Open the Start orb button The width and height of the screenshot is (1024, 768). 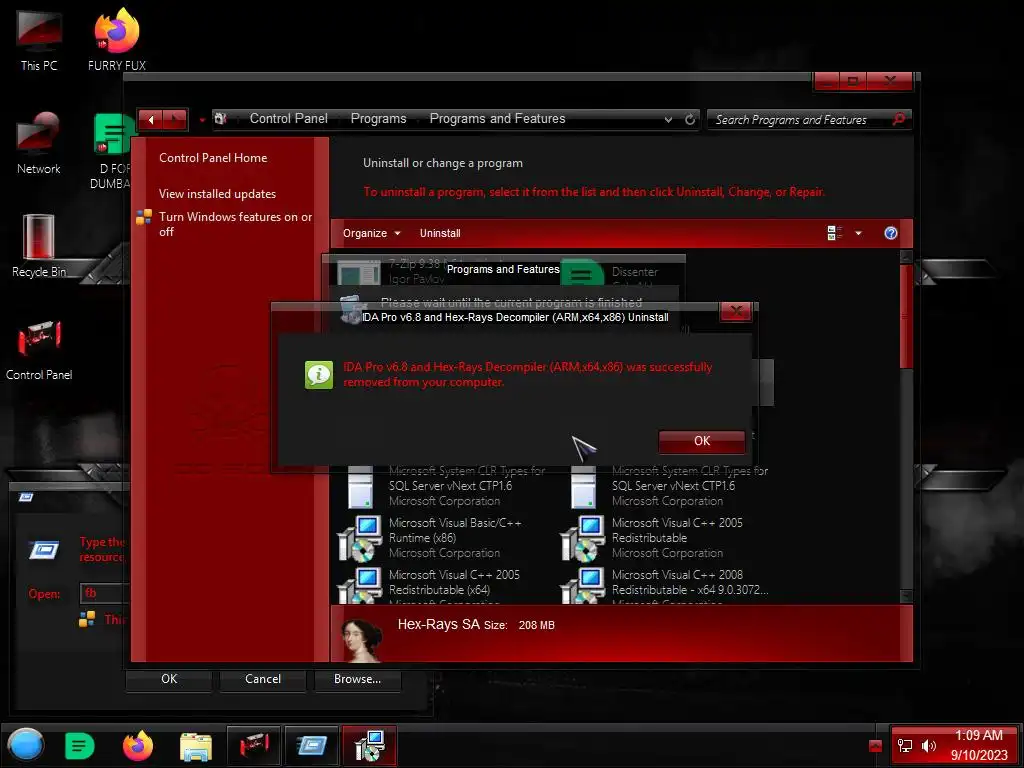tap(26, 745)
